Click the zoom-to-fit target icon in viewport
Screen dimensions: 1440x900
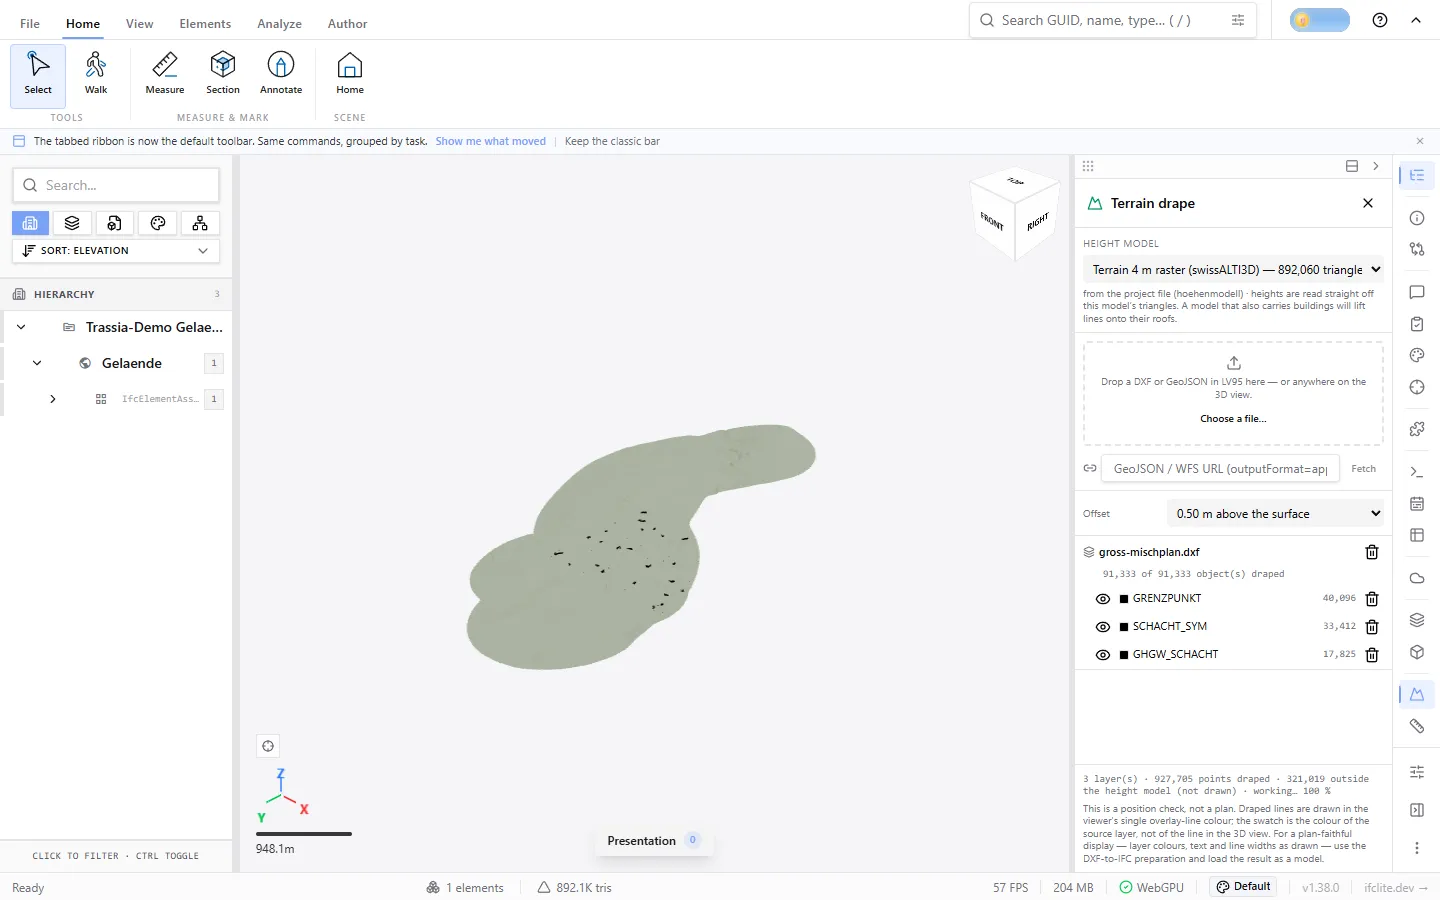(268, 746)
